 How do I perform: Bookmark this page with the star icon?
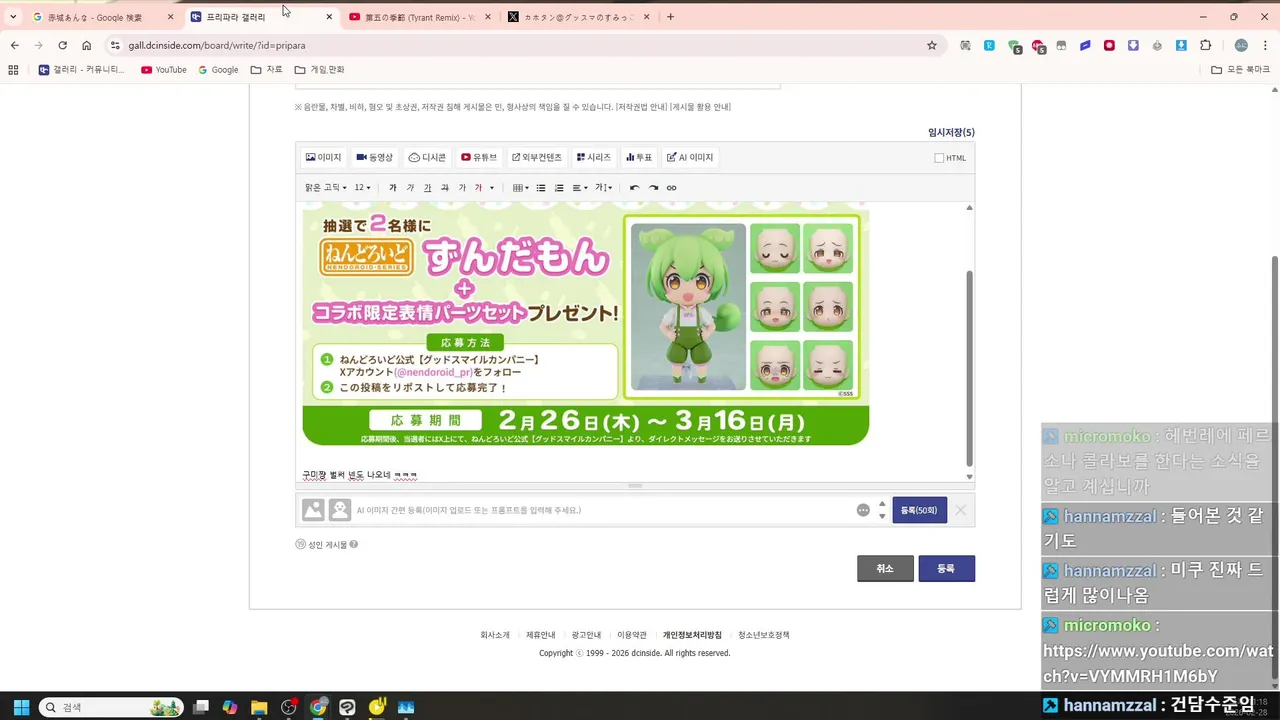pyautogui.click(x=932, y=45)
